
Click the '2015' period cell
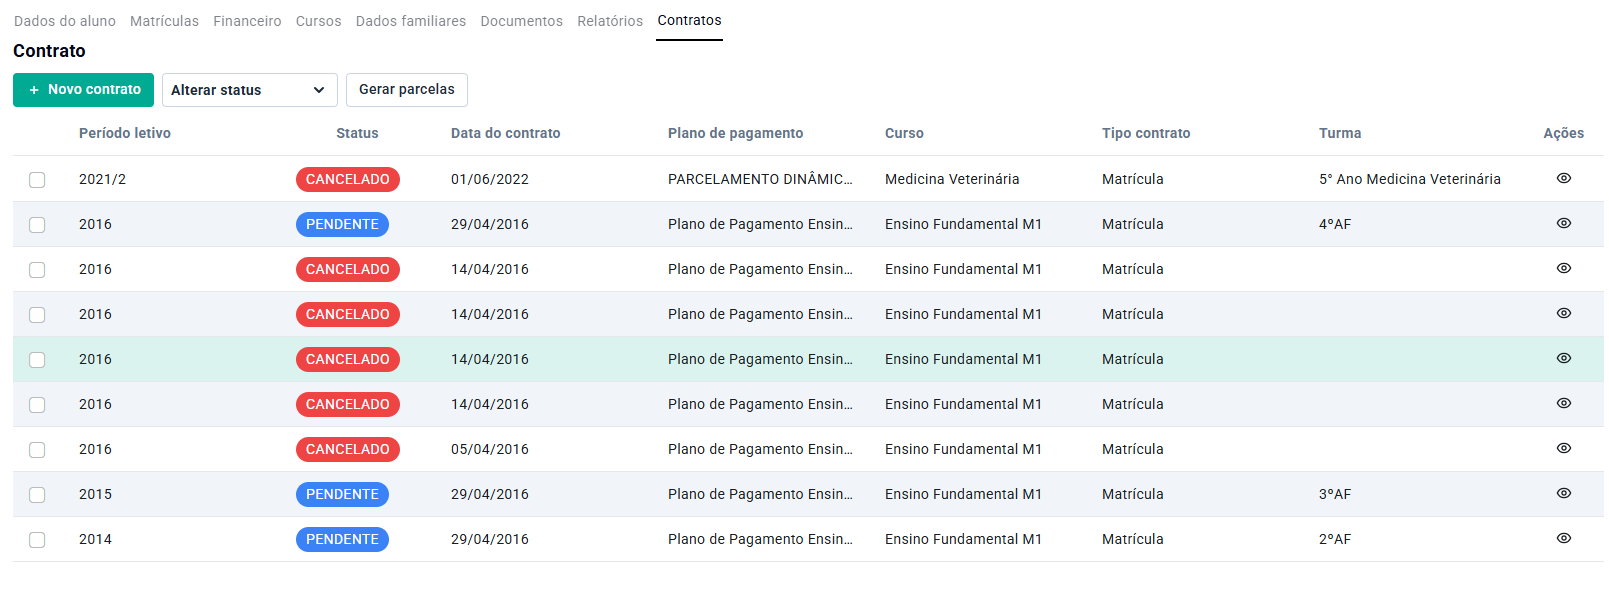(x=95, y=494)
